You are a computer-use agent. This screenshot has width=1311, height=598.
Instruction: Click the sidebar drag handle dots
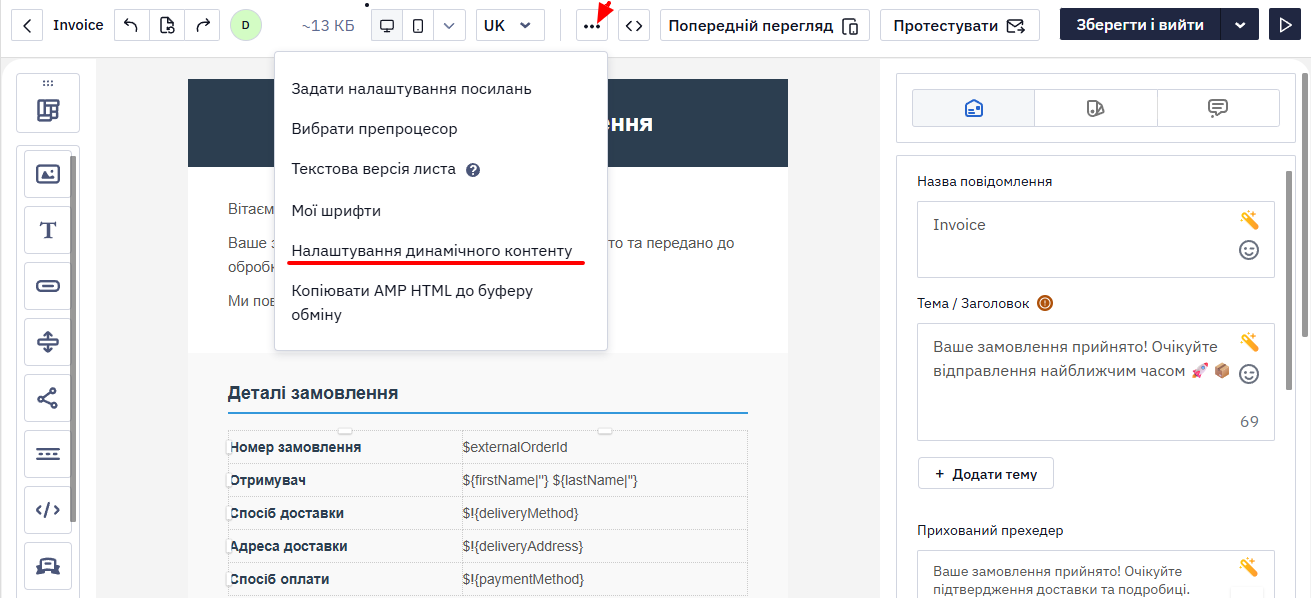tap(48, 83)
